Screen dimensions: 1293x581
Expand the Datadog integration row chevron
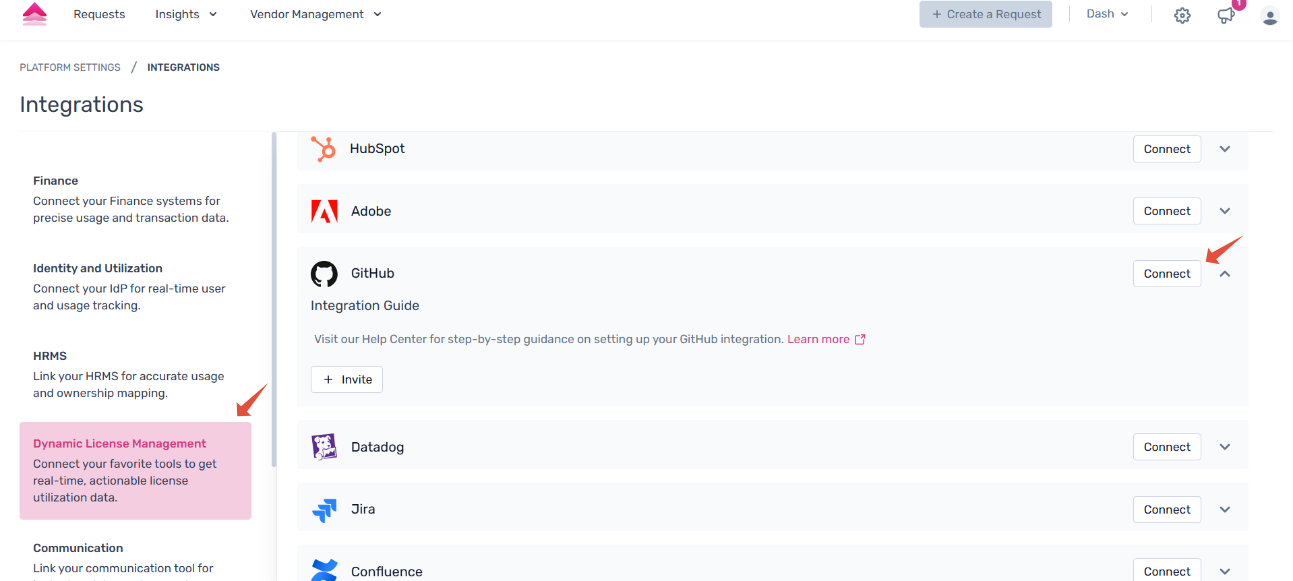(x=1225, y=447)
